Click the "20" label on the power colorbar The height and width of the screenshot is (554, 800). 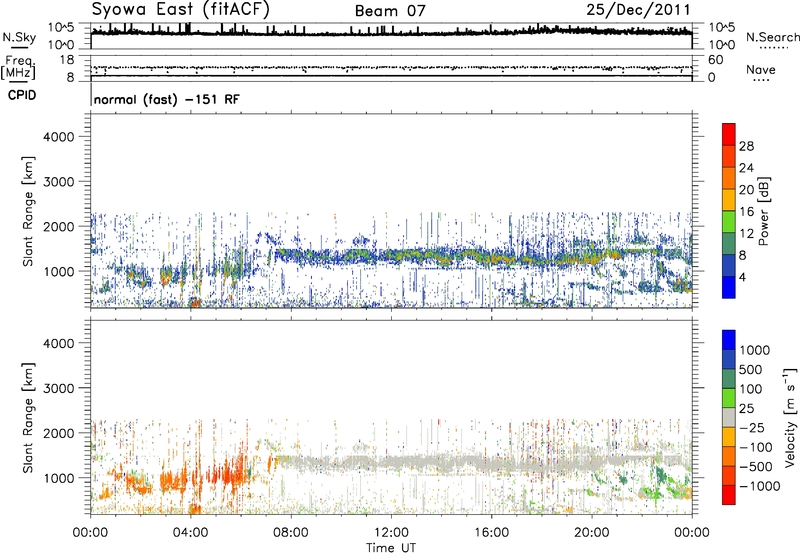(746, 190)
